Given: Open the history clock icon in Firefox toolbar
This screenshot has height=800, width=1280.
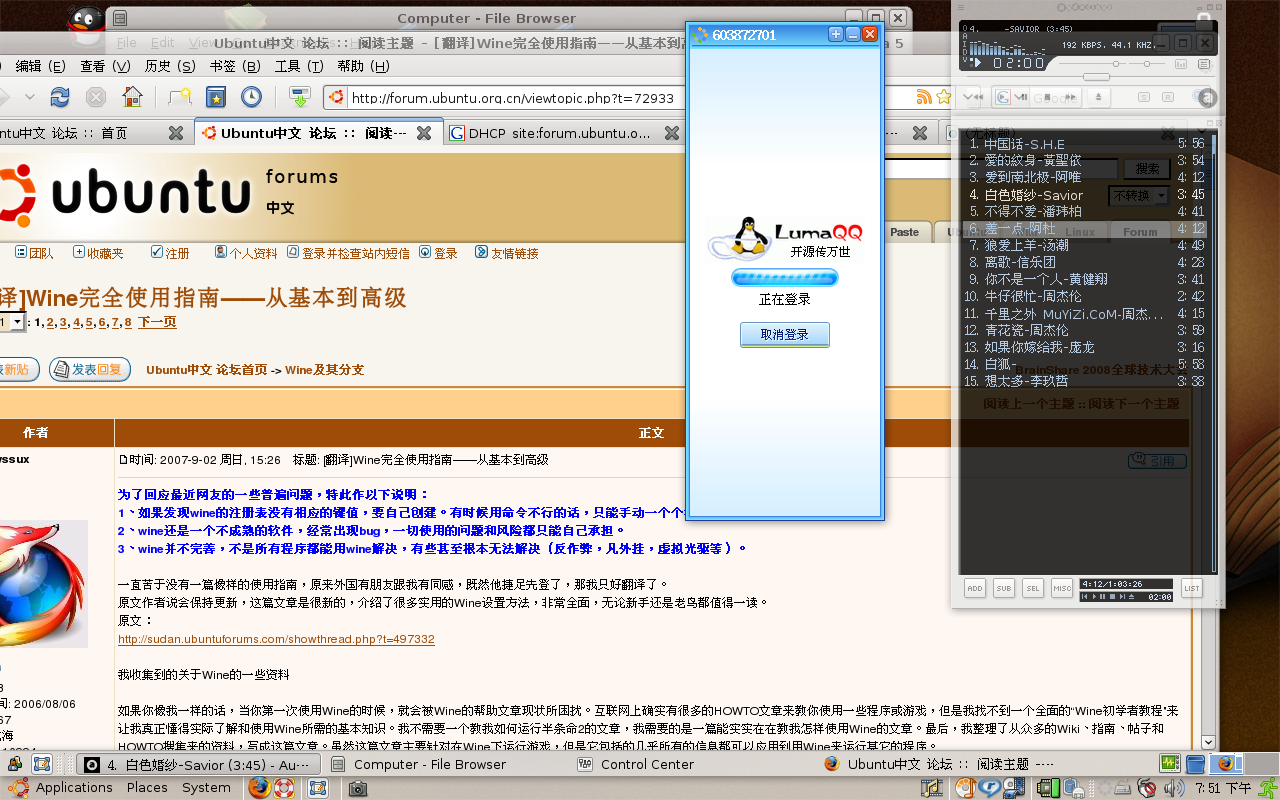Looking at the screenshot, I should click(x=251, y=97).
